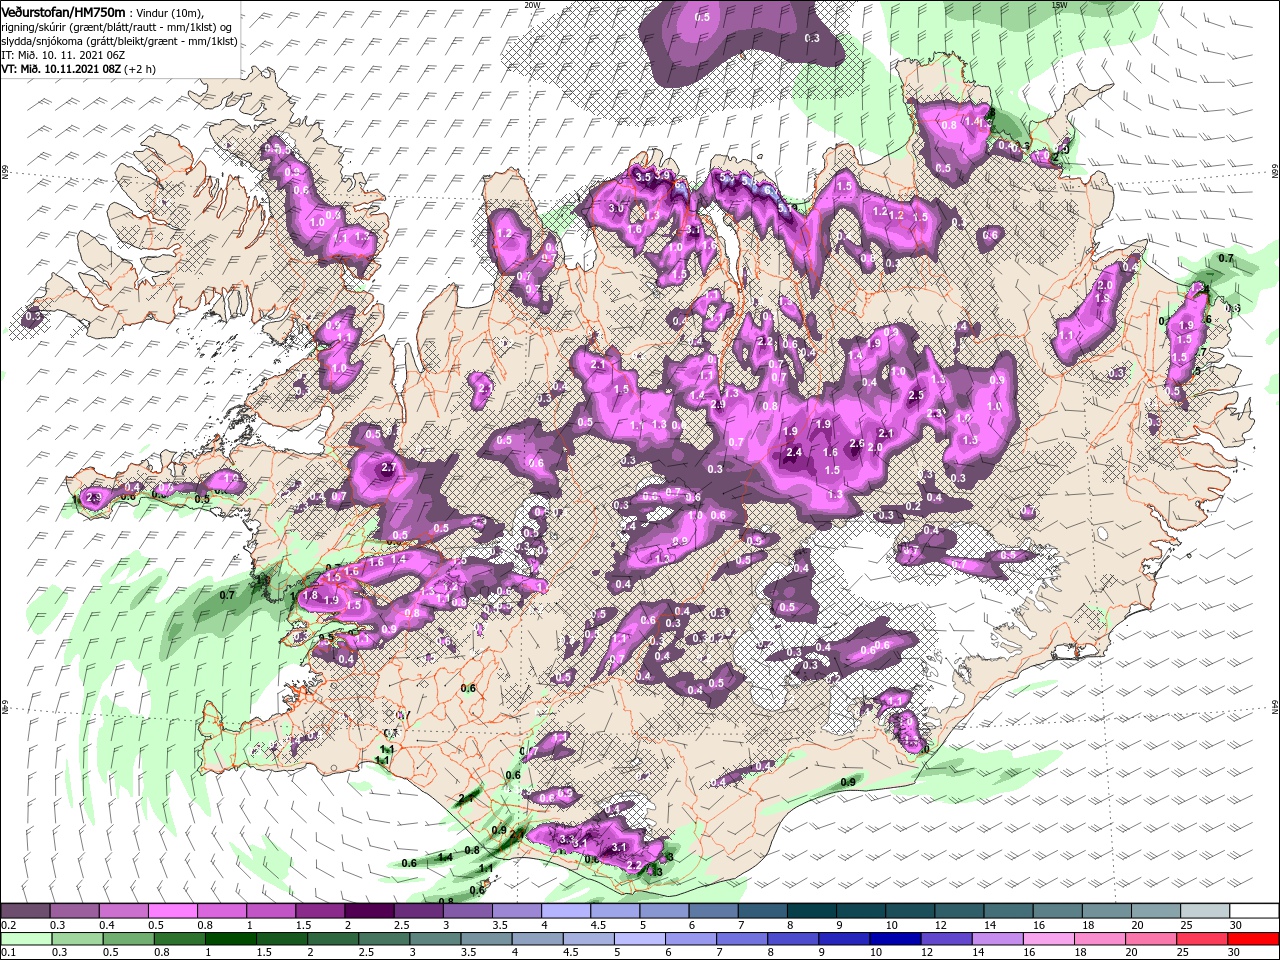
Task: Click the Veðurstofan/HM750m title text
Action: pos(63,11)
